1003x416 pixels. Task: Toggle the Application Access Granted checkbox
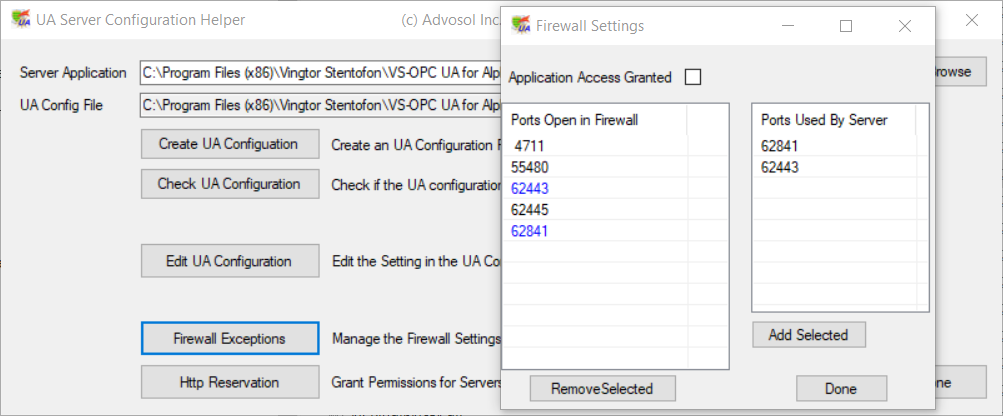pyautogui.click(x=693, y=77)
